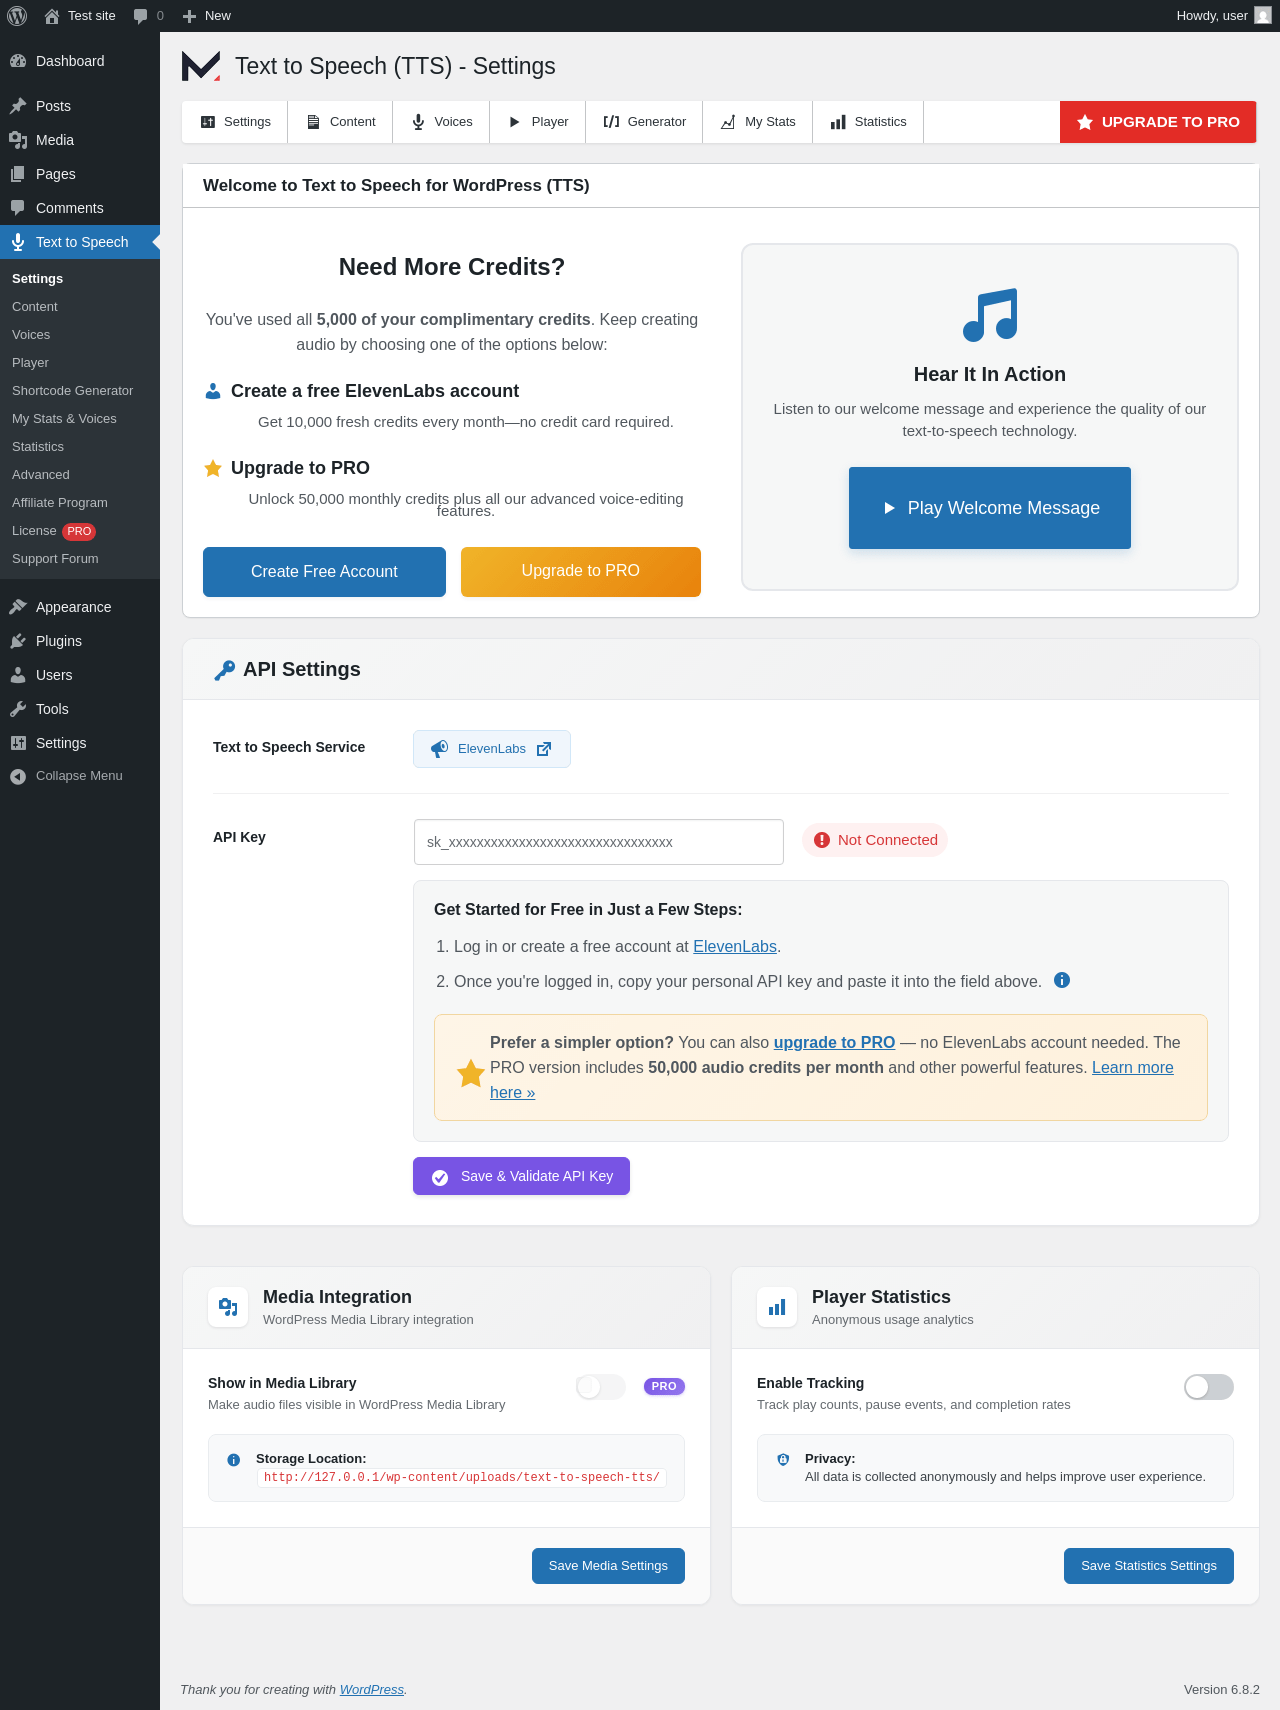Click the Player Statistics chart icon
This screenshot has width=1280, height=1710.
coord(777,1307)
